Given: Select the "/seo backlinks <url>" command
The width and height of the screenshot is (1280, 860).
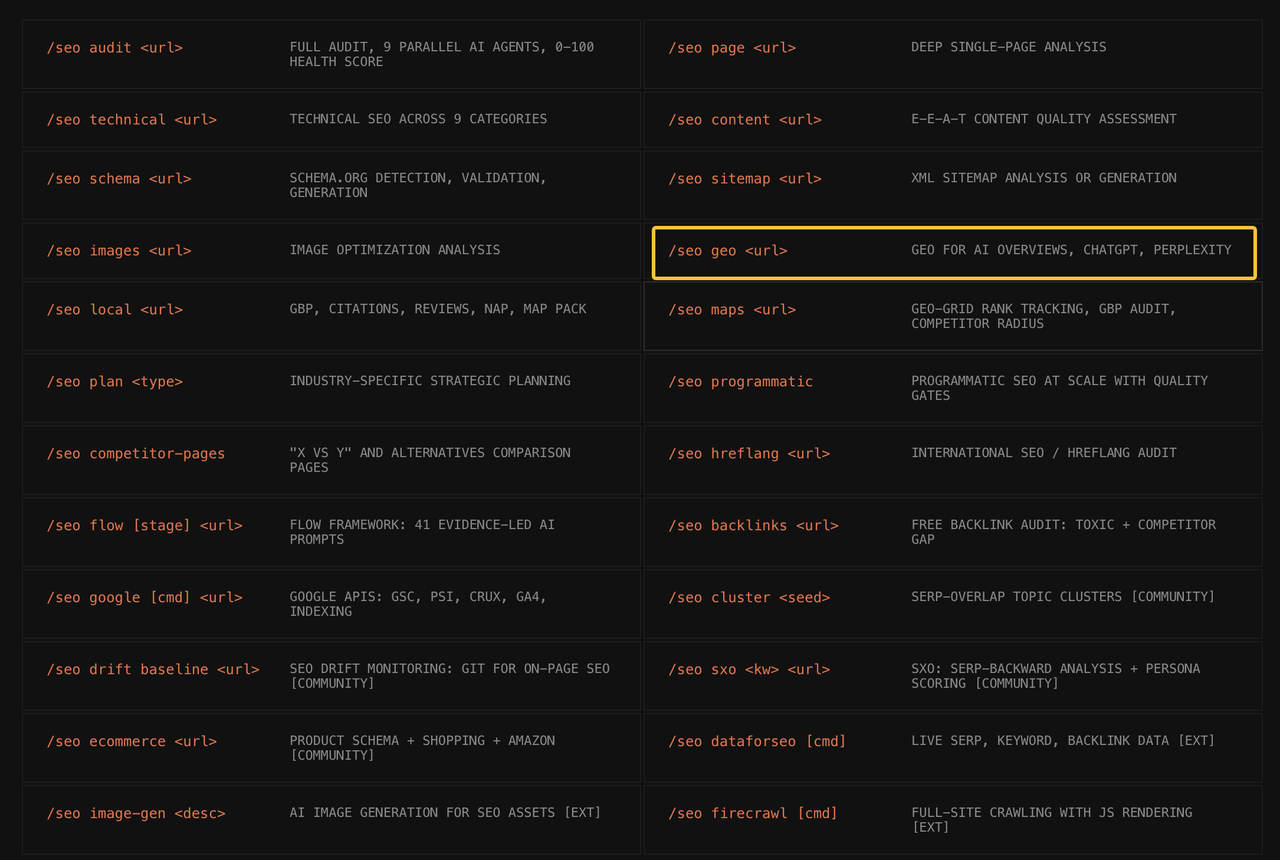Looking at the screenshot, I should (x=753, y=526).
